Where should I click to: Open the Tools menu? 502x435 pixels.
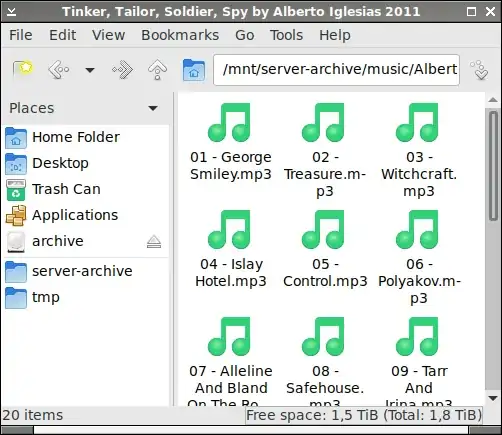click(x=286, y=35)
